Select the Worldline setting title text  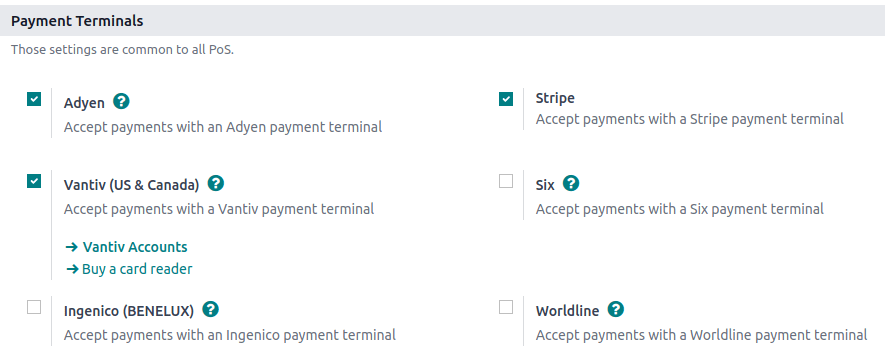pos(567,311)
